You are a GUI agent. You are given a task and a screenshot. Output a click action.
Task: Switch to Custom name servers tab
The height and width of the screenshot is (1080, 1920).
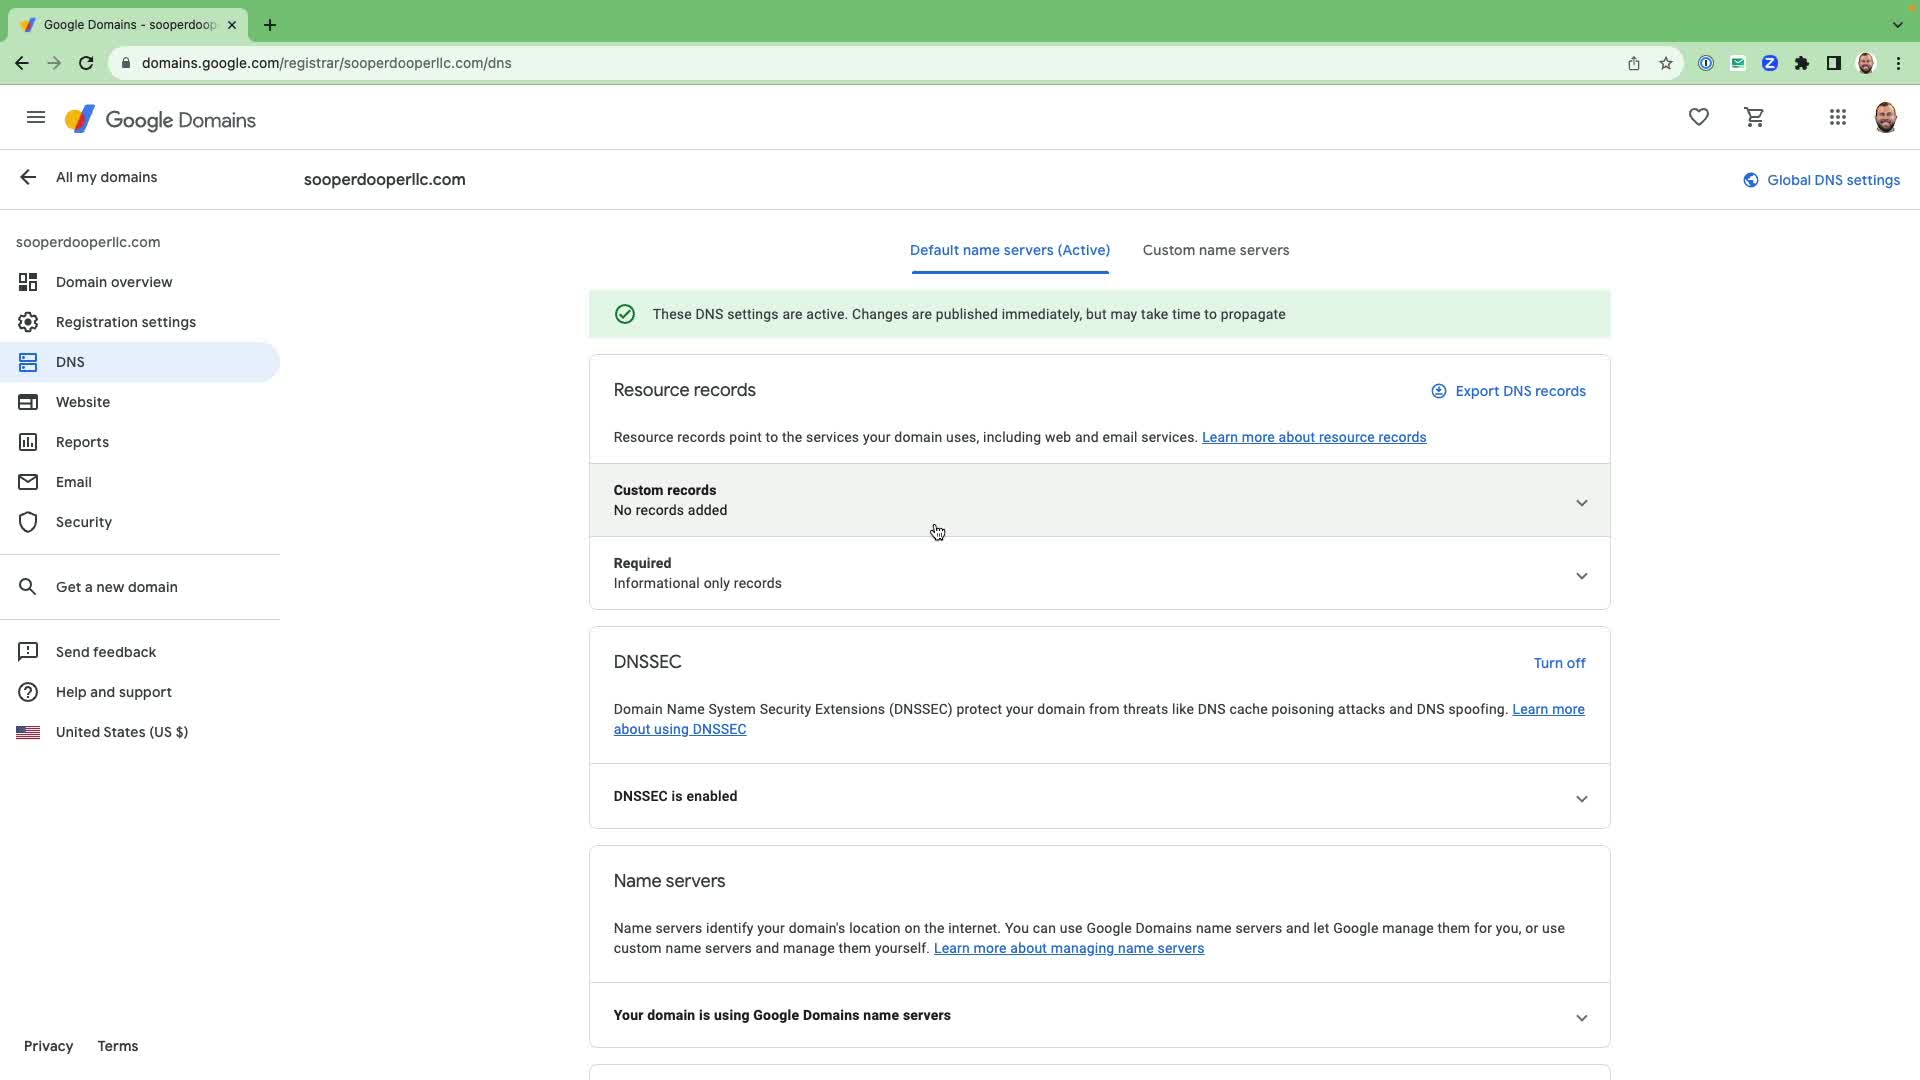pyautogui.click(x=1215, y=250)
